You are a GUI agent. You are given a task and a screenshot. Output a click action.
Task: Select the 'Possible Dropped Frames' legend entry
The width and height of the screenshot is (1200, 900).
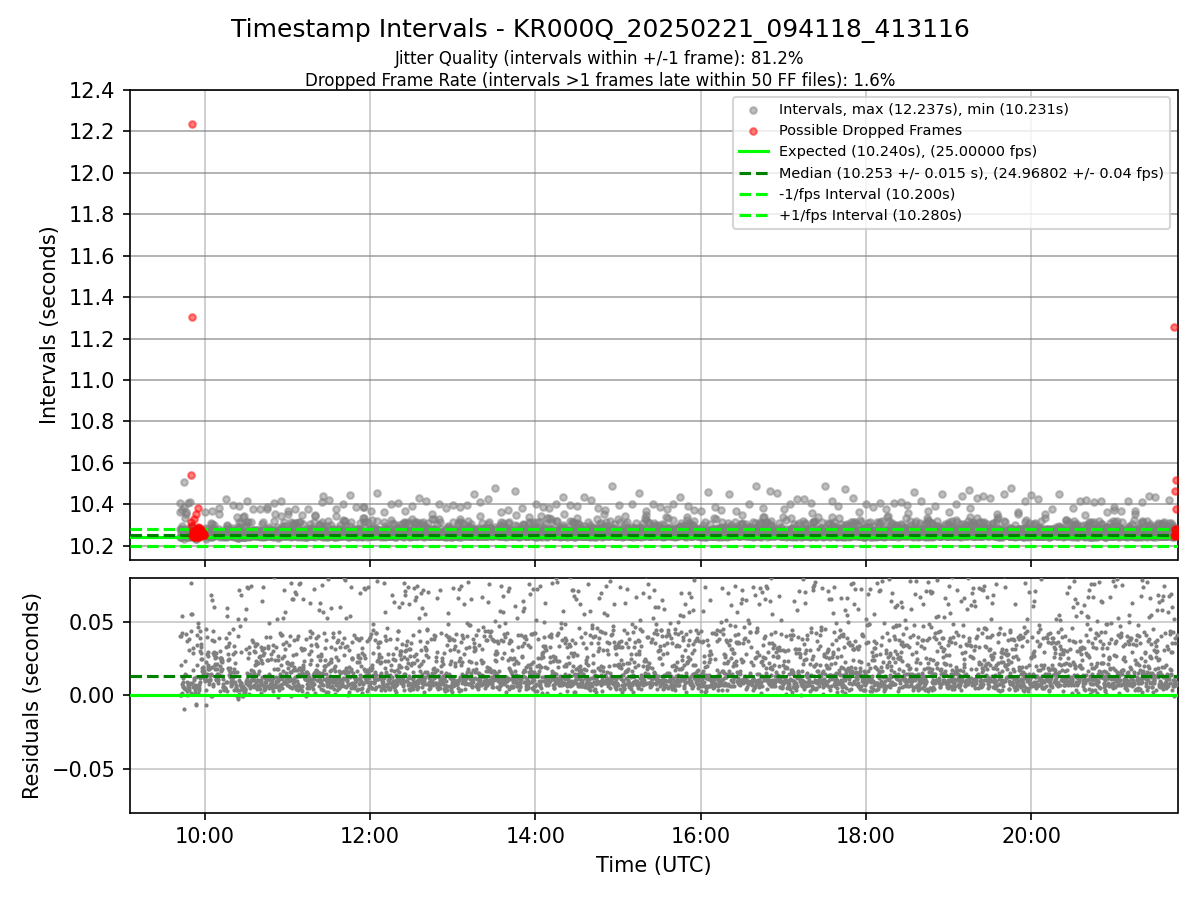pyautogui.click(x=870, y=130)
